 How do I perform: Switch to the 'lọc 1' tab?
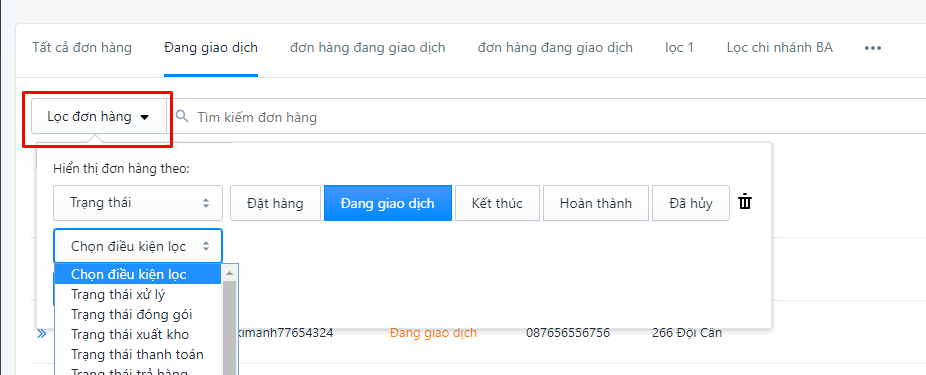pos(680,48)
